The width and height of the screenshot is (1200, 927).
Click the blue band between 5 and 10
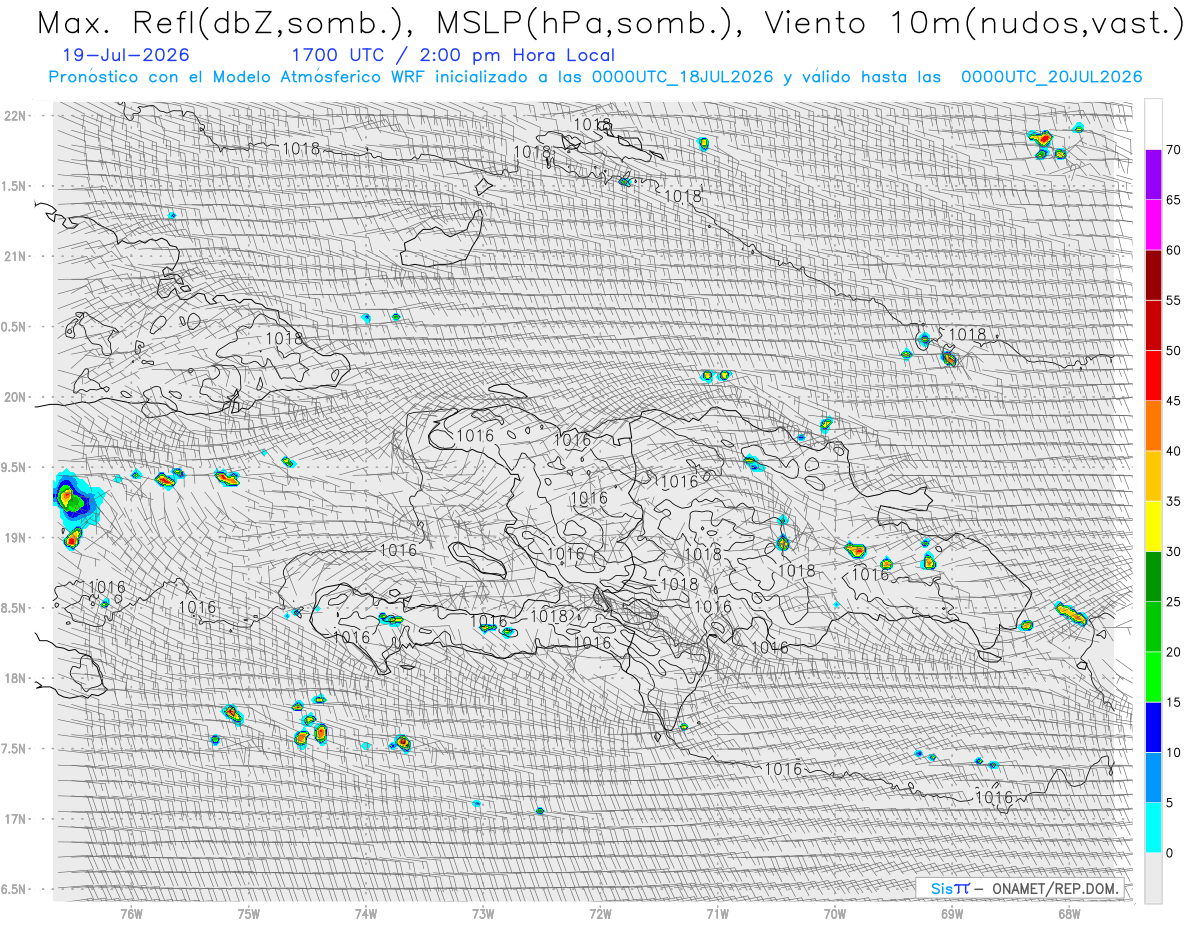tap(1153, 777)
